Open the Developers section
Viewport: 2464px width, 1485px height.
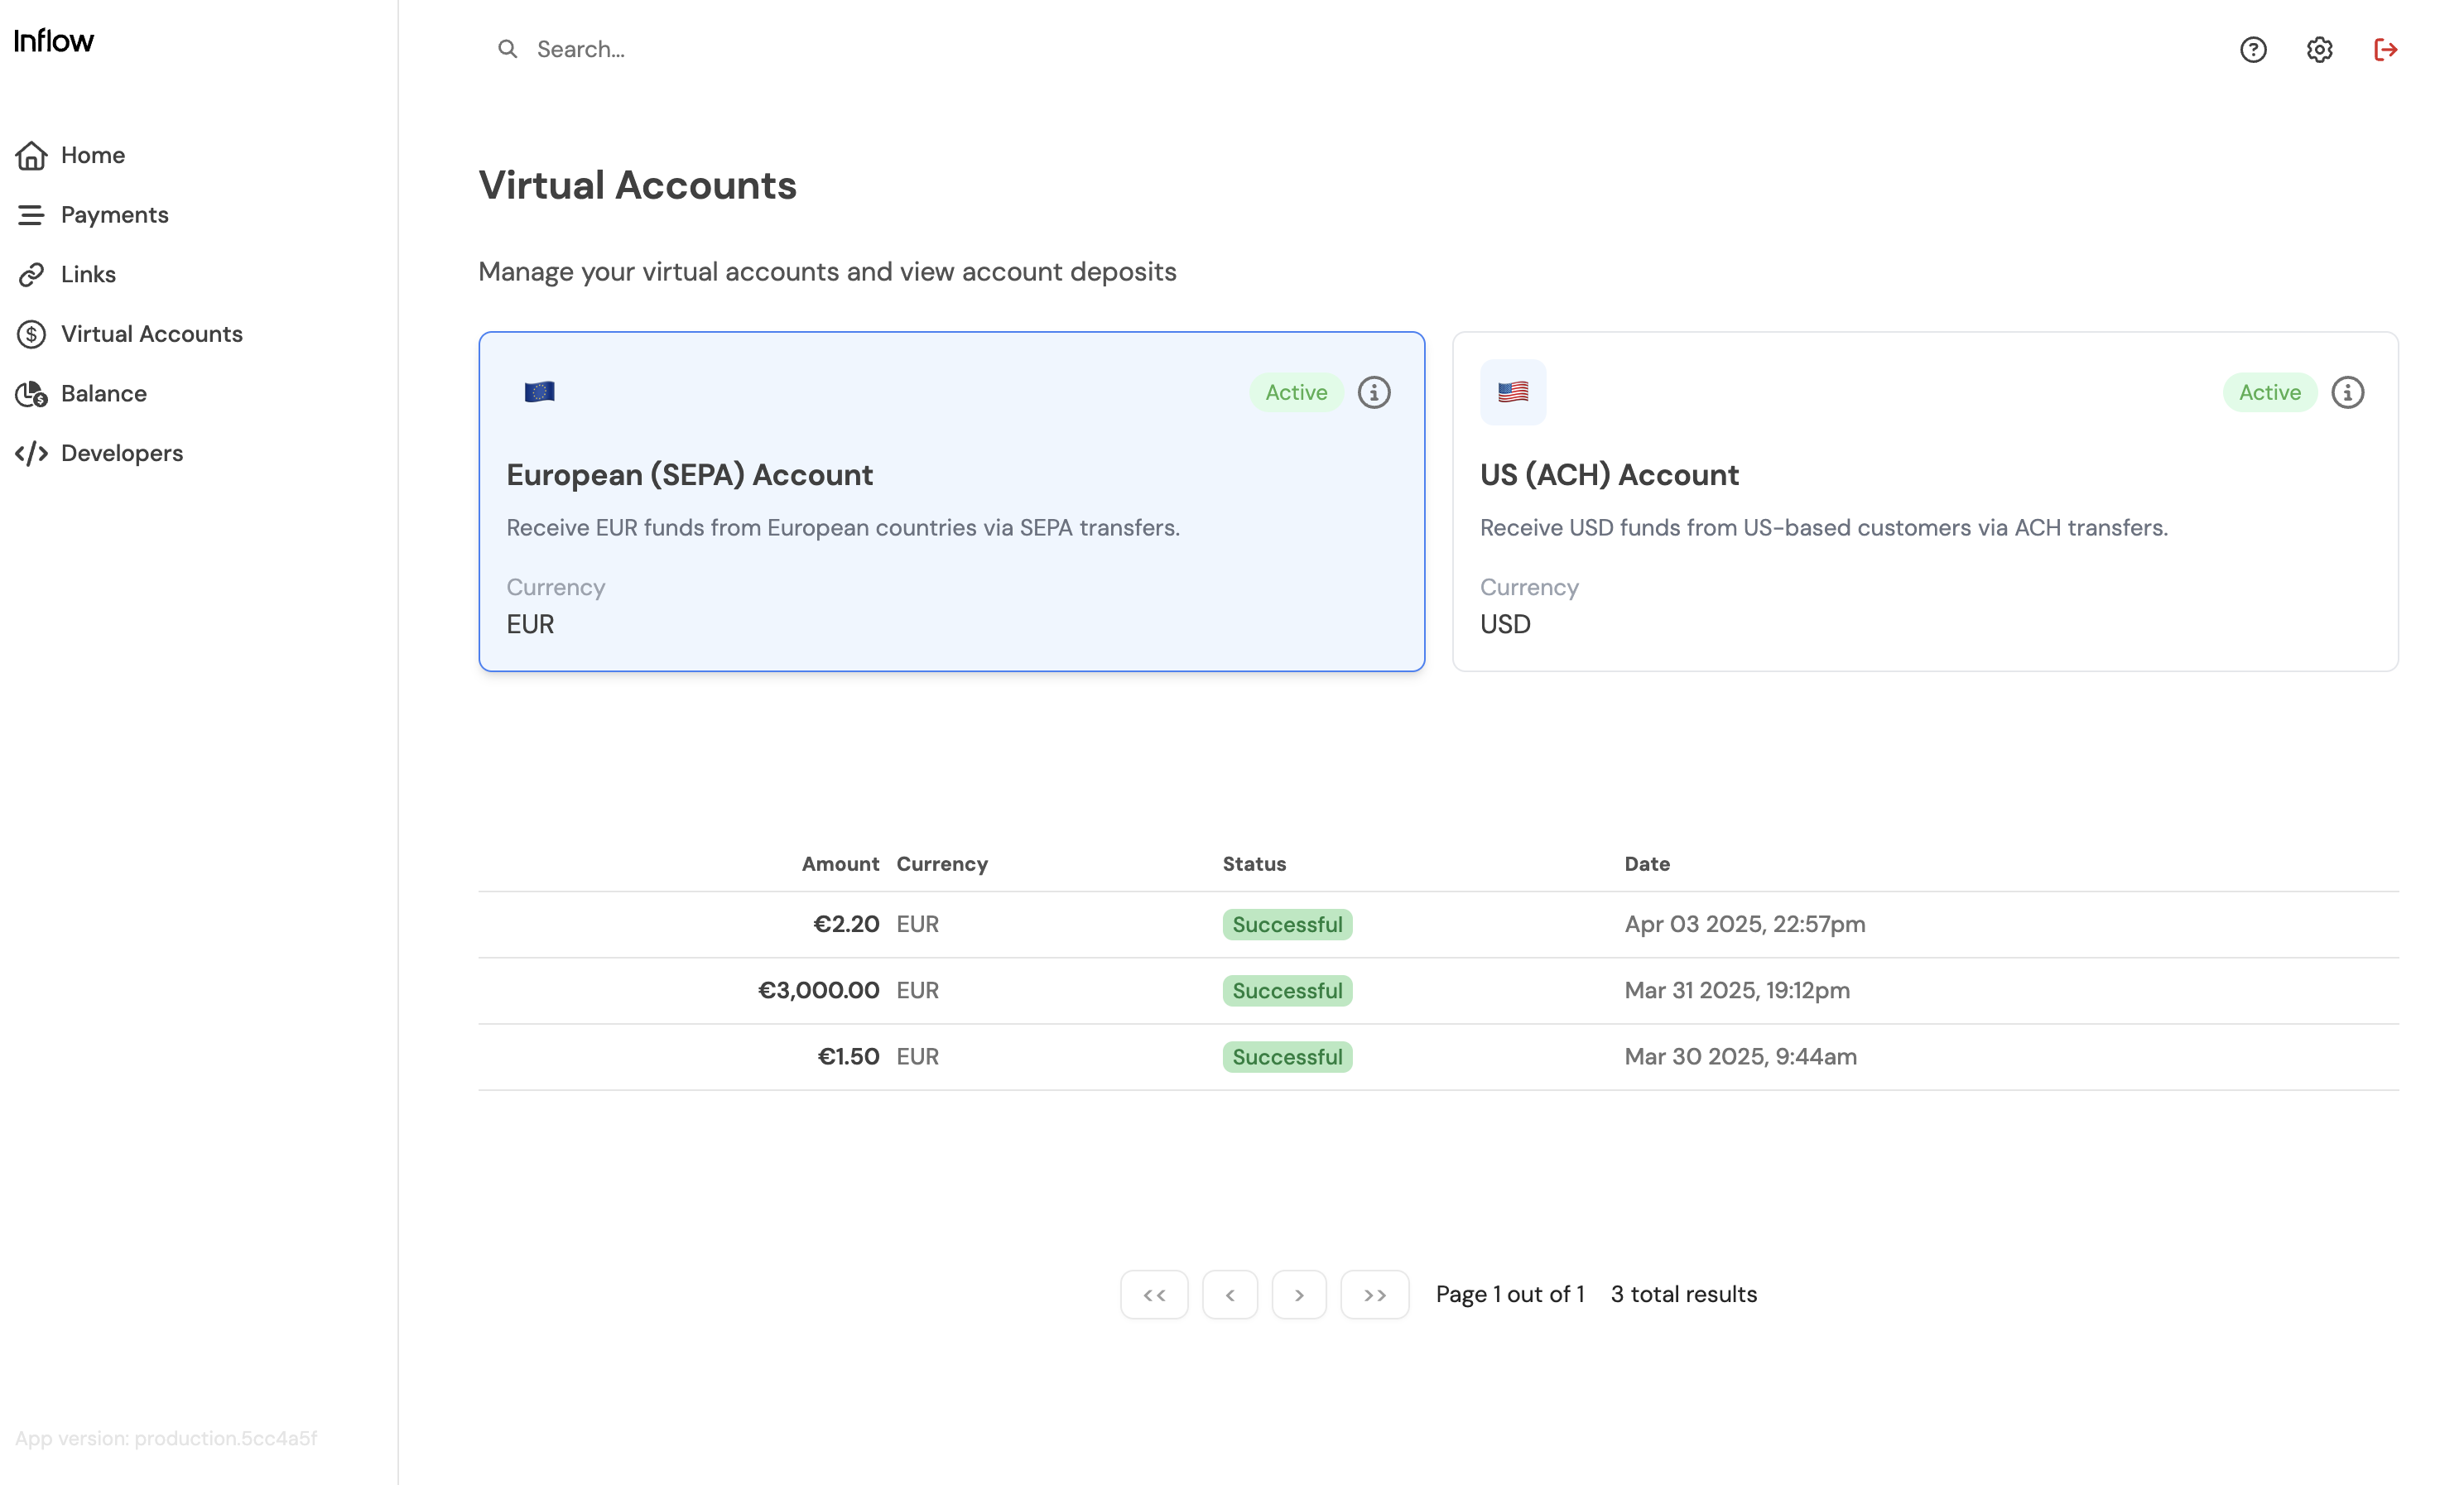tap(121, 453)
